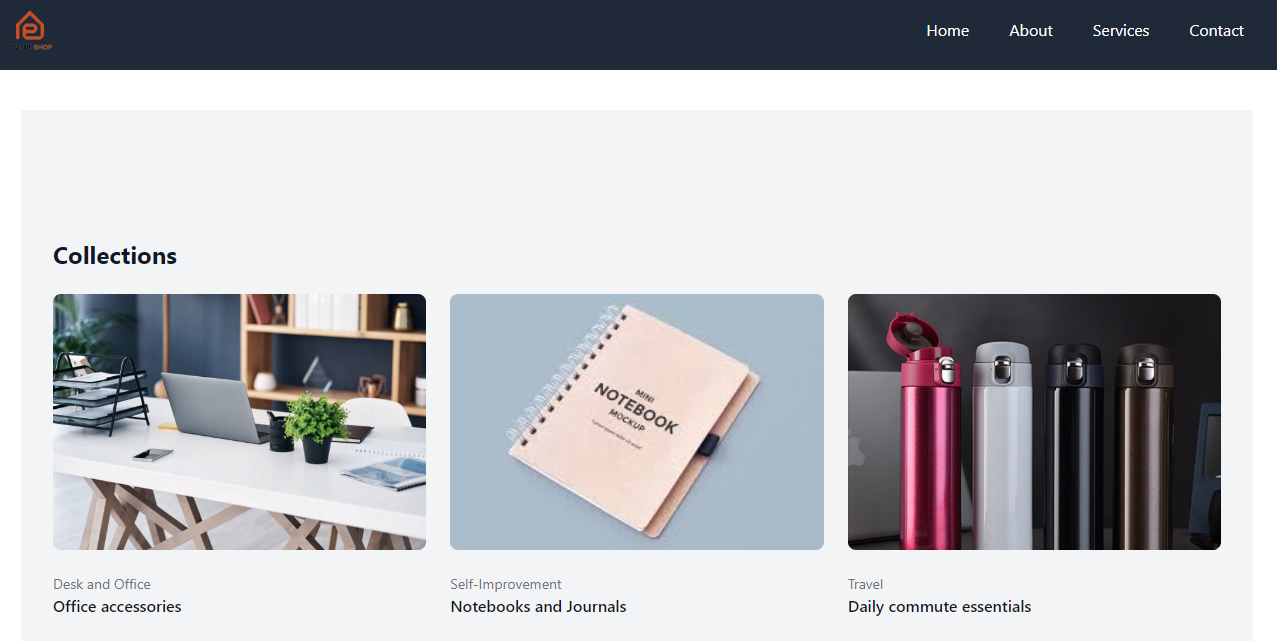Screen dimensions: 1277x641
Task: Click the Travel category label
Action: click(x=865, y=584)
